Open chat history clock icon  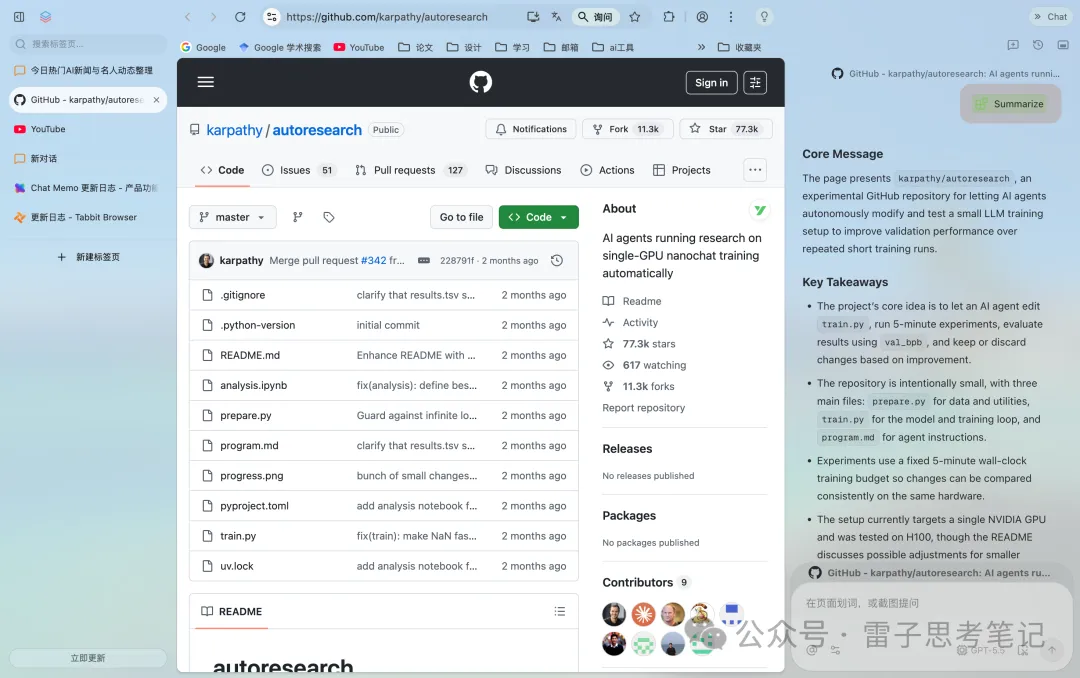point(1038,45)
